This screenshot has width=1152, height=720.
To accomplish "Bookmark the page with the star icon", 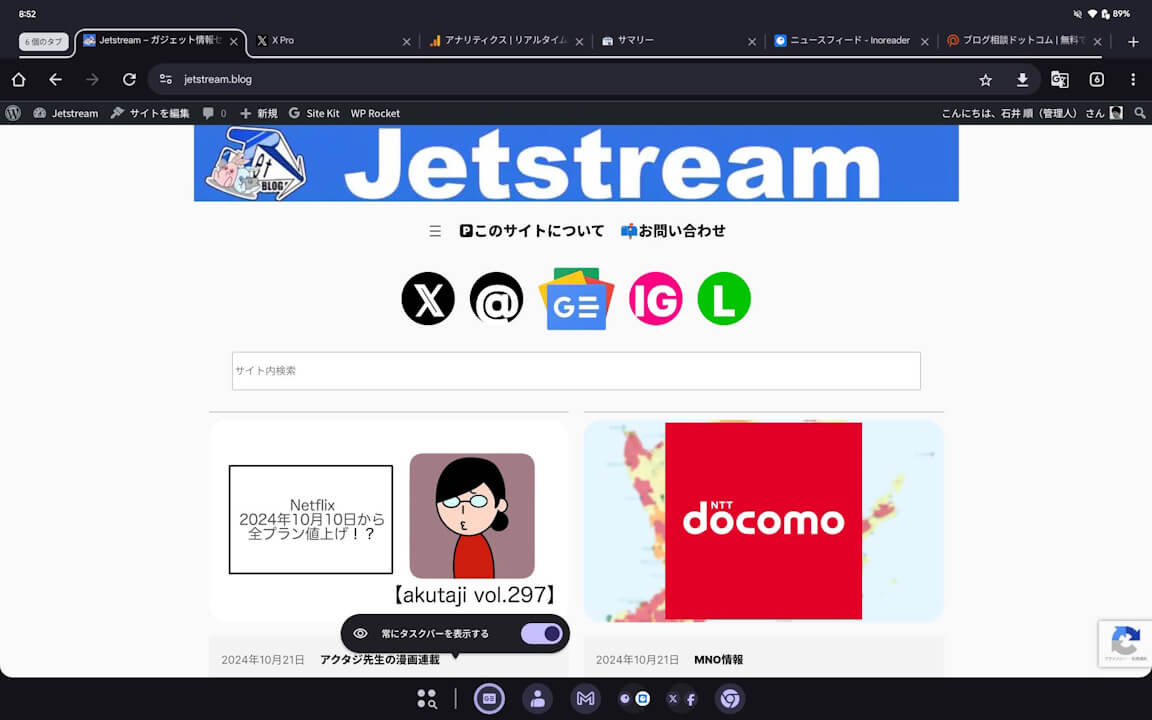I will pyautogui.click(x=986, y=79).
